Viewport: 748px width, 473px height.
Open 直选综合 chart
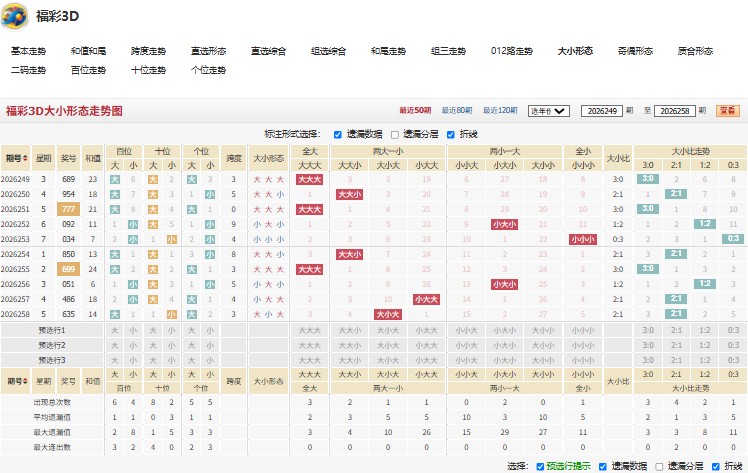coord(269,51)
